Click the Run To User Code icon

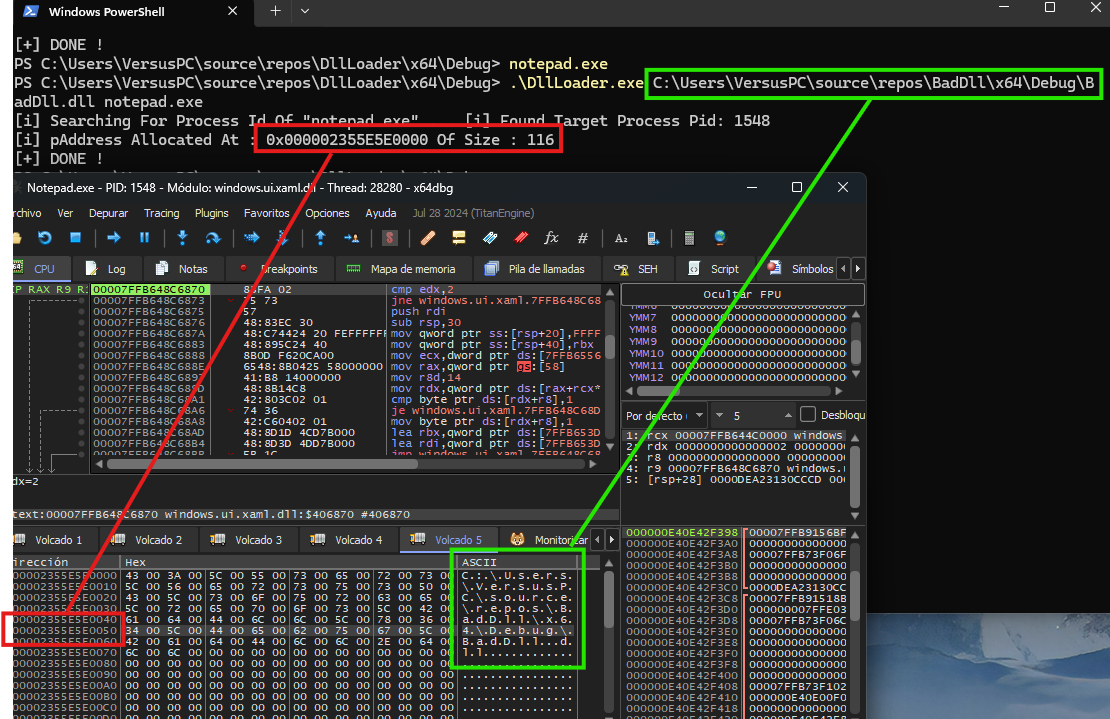pos(351,238)
